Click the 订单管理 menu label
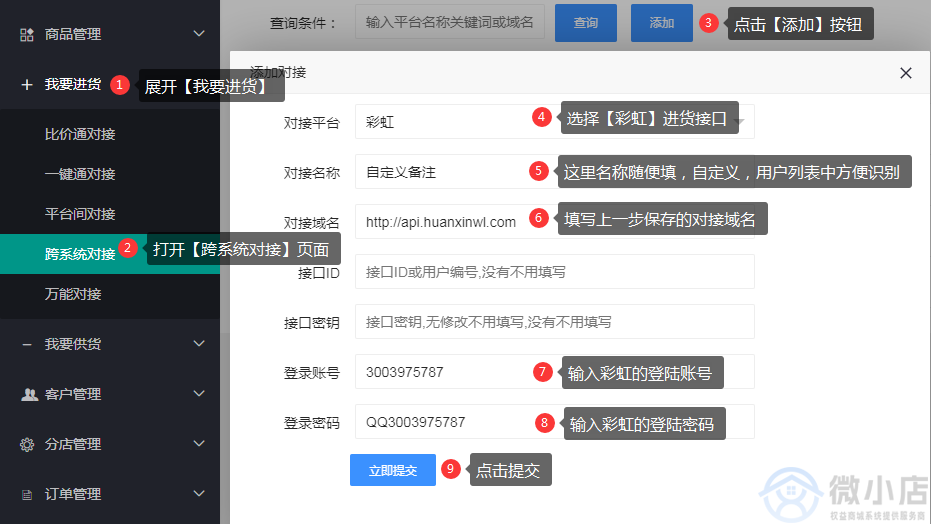Viewport: 931px width, 524px height. point(73,494)
